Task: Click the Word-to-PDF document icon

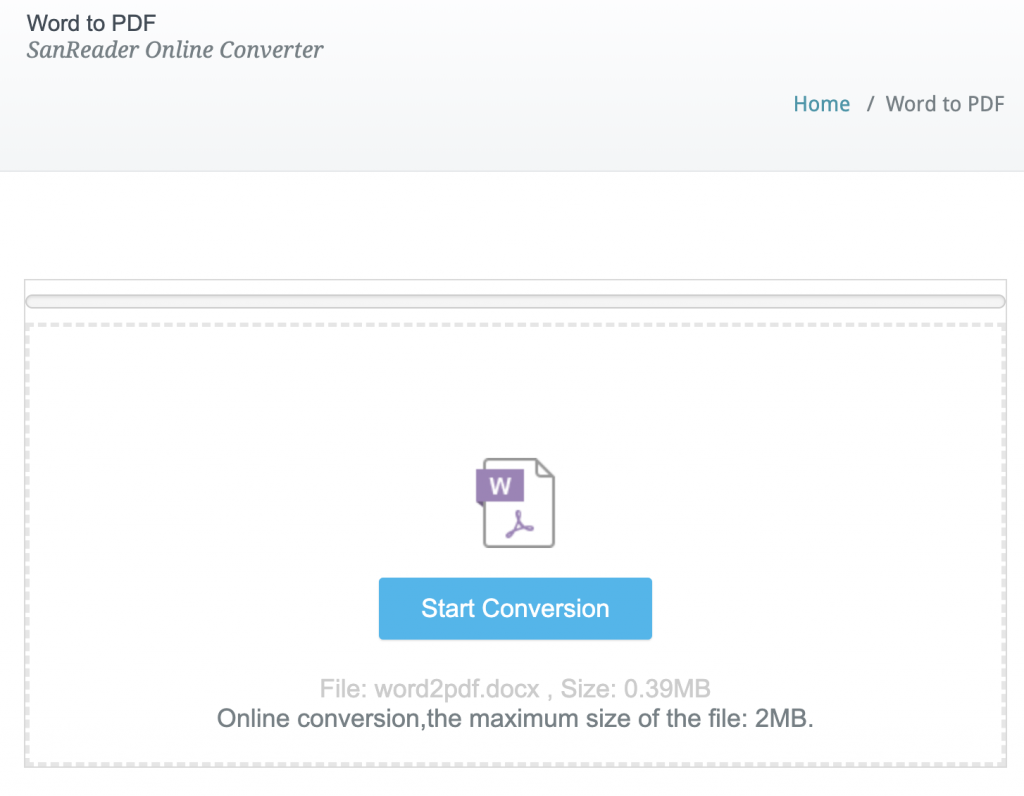Action: click(x=515, y=503)
